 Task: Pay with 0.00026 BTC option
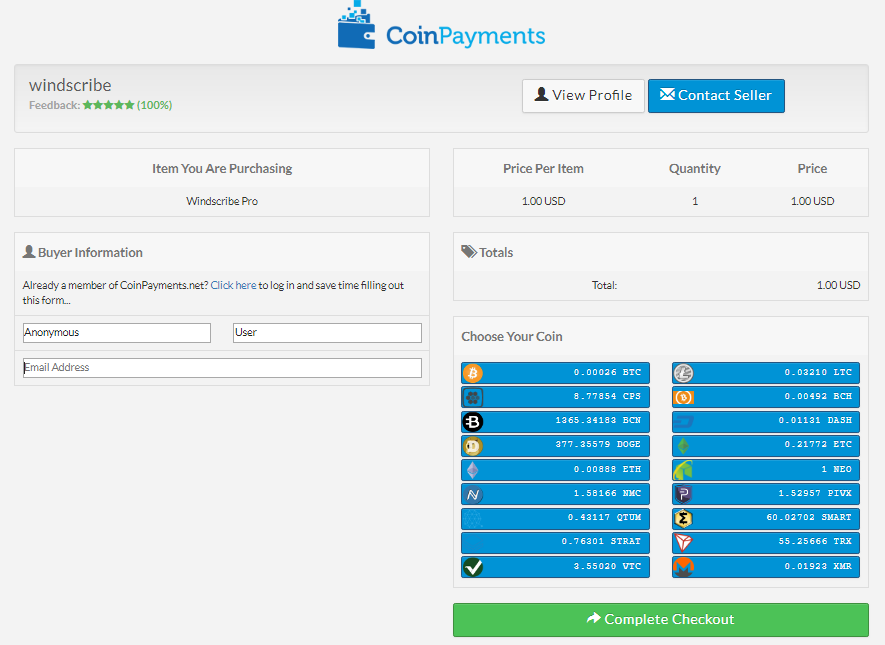pos(555,373)
